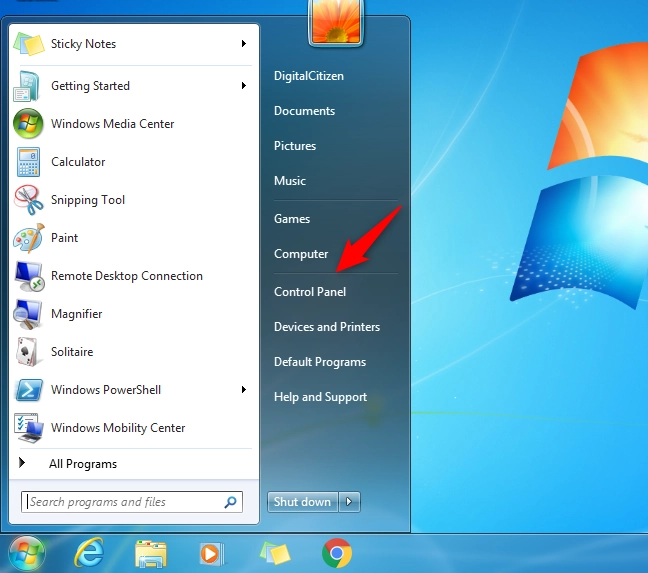Image resolution: width=648 pixels, height=573 pixels.
Task: Select the Remote Desktop Connection text label
Action: tap(127, 276)
